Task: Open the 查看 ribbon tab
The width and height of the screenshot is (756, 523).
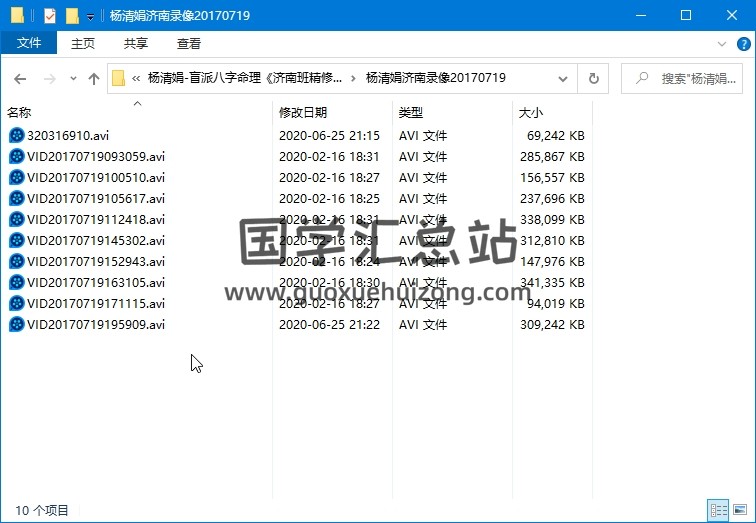Action: click(189, 44)
